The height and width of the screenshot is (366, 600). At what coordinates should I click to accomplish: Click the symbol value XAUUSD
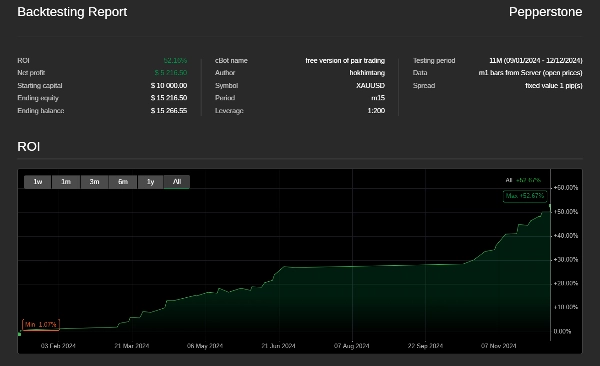pos(370,86)
